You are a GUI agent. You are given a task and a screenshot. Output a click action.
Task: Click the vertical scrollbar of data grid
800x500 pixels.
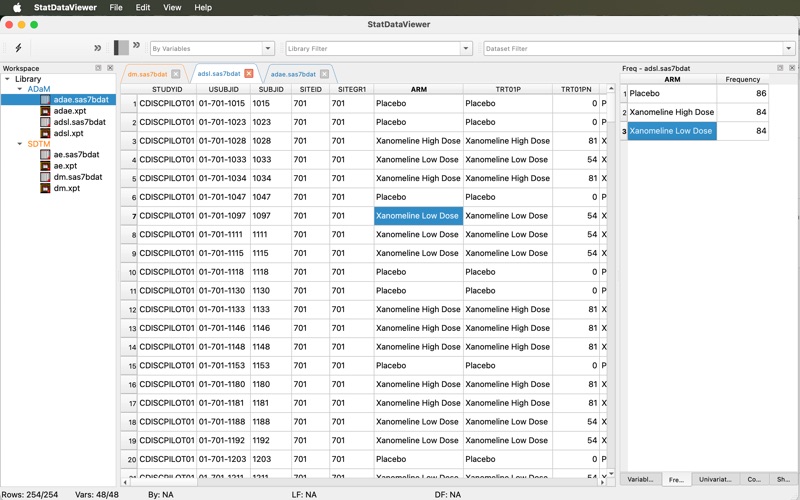(x=611, y=281)
